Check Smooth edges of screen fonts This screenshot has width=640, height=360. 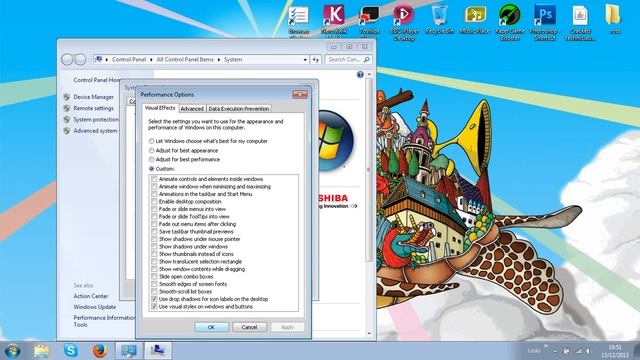(x=154, y=284)
